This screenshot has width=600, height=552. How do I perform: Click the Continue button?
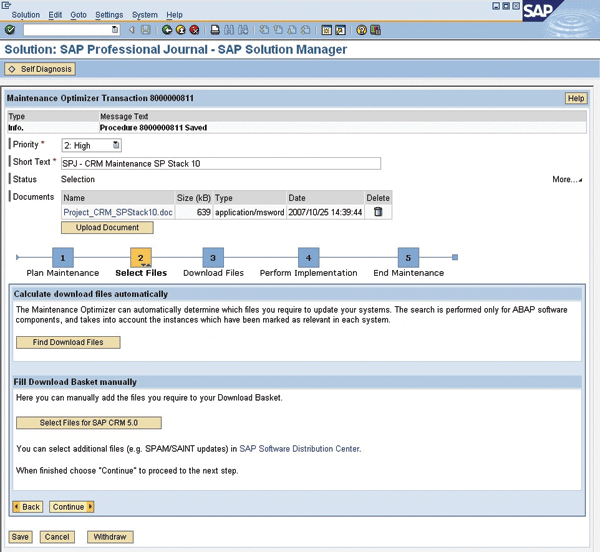pos(72,507)
